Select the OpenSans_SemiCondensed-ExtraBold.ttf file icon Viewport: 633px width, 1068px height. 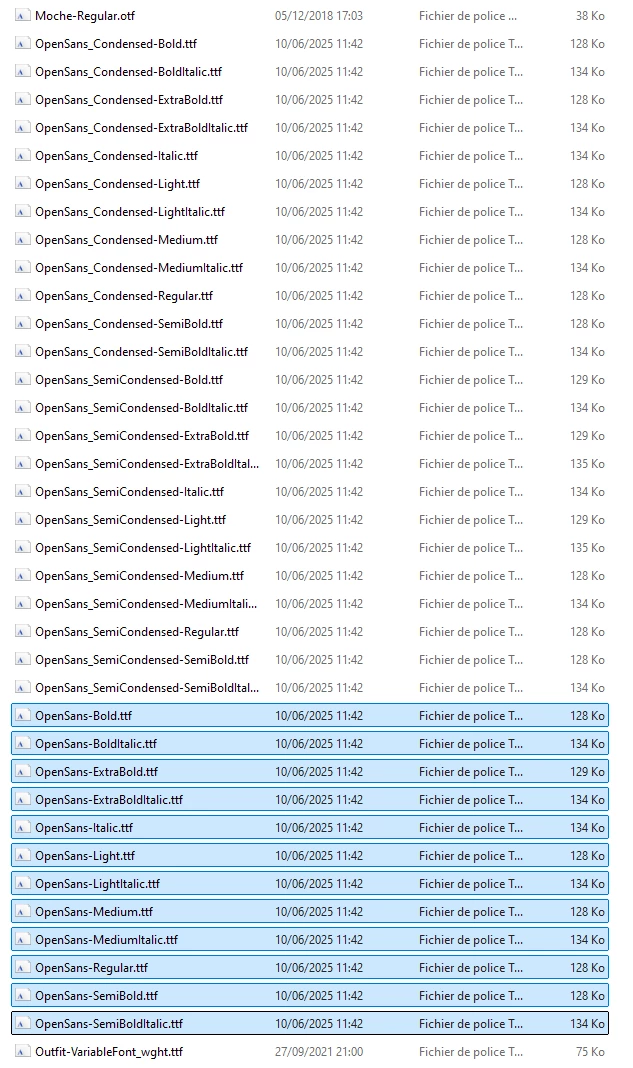(22, 435)
